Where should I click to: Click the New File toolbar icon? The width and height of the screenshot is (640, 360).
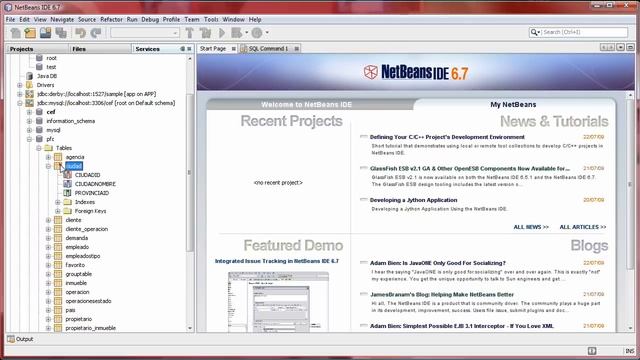tap(16, 33)
